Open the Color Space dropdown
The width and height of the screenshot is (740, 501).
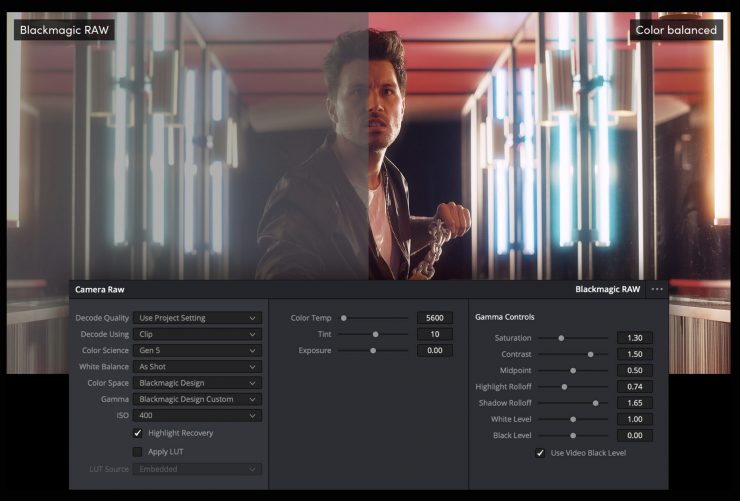(198, 383)
